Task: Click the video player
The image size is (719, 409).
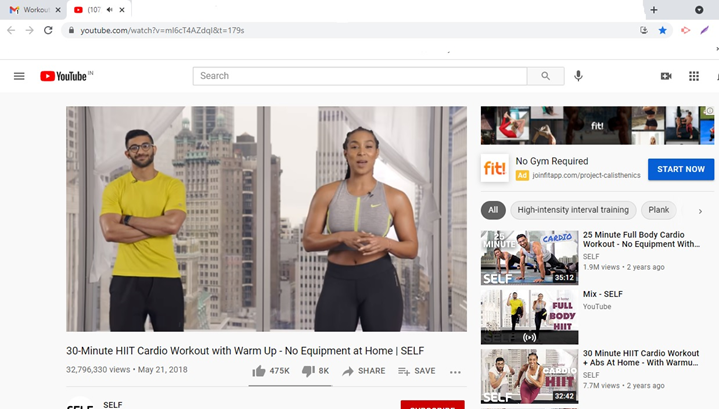Action: [x=266, y=219]
